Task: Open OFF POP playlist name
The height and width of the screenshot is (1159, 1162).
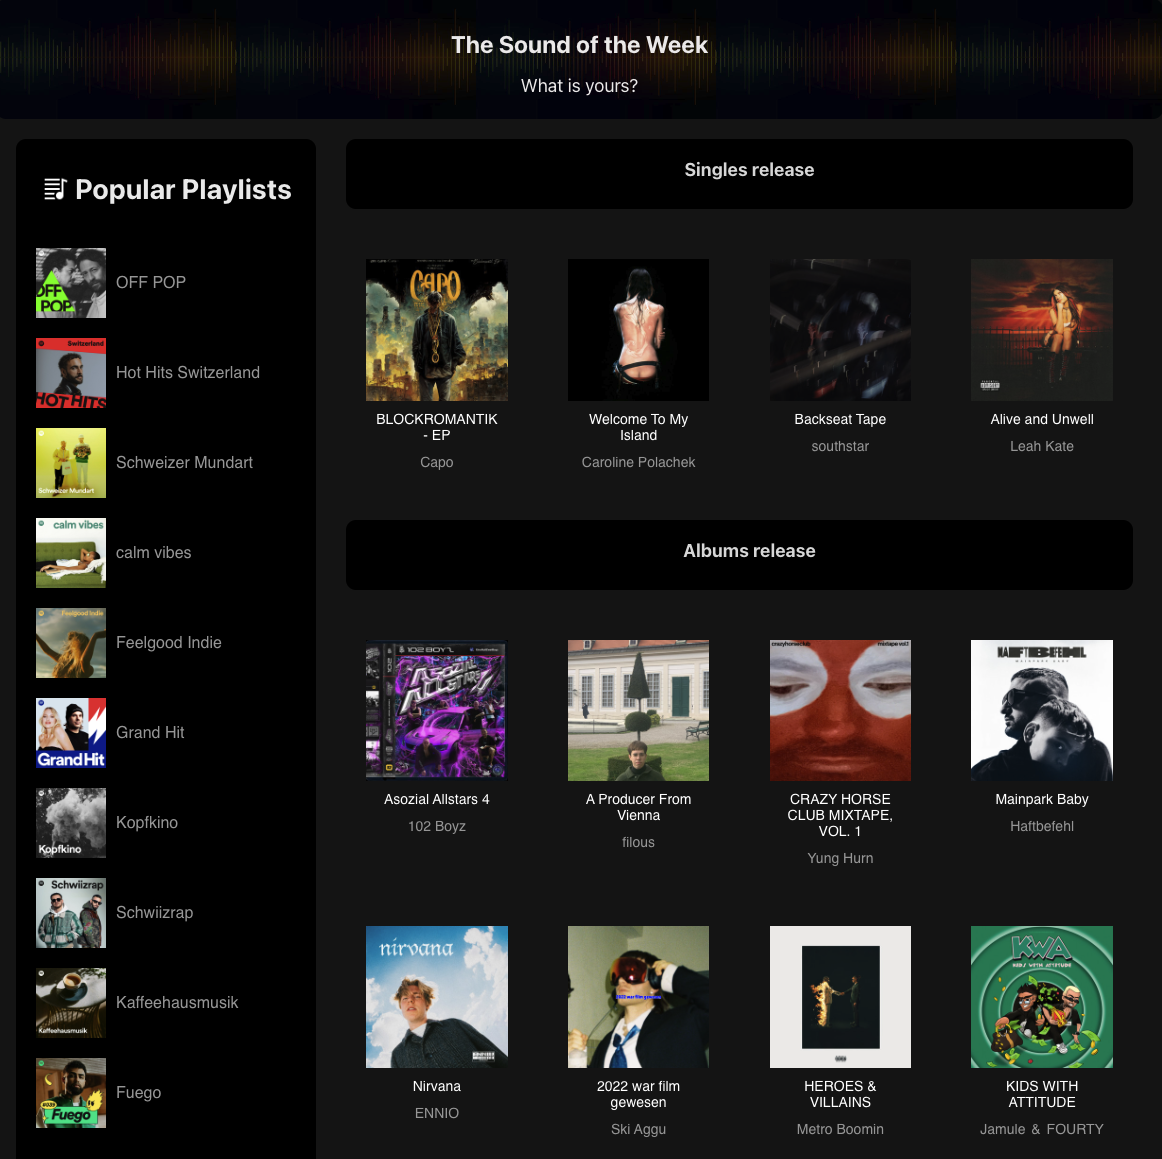Action: (x=151, y=282)
